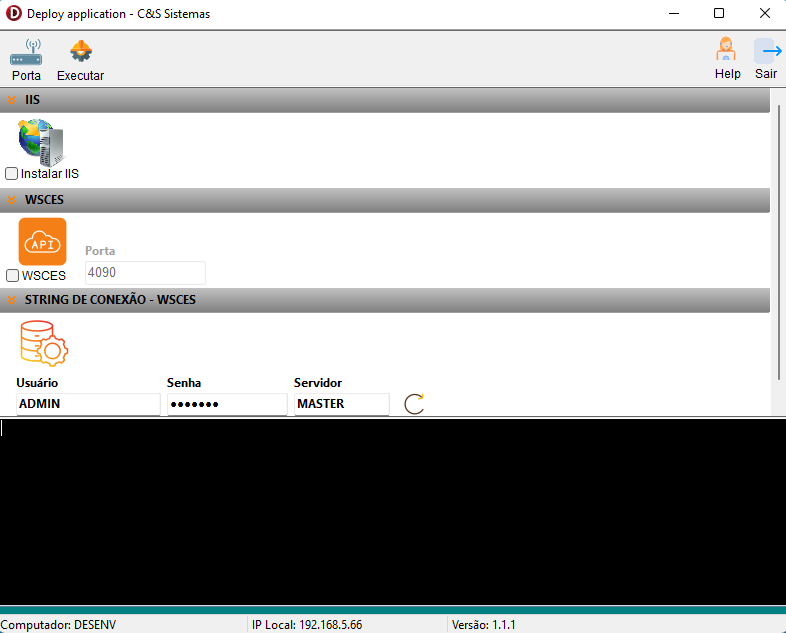Click the Versão: 1.1.1 status text

tap(483, 625)
